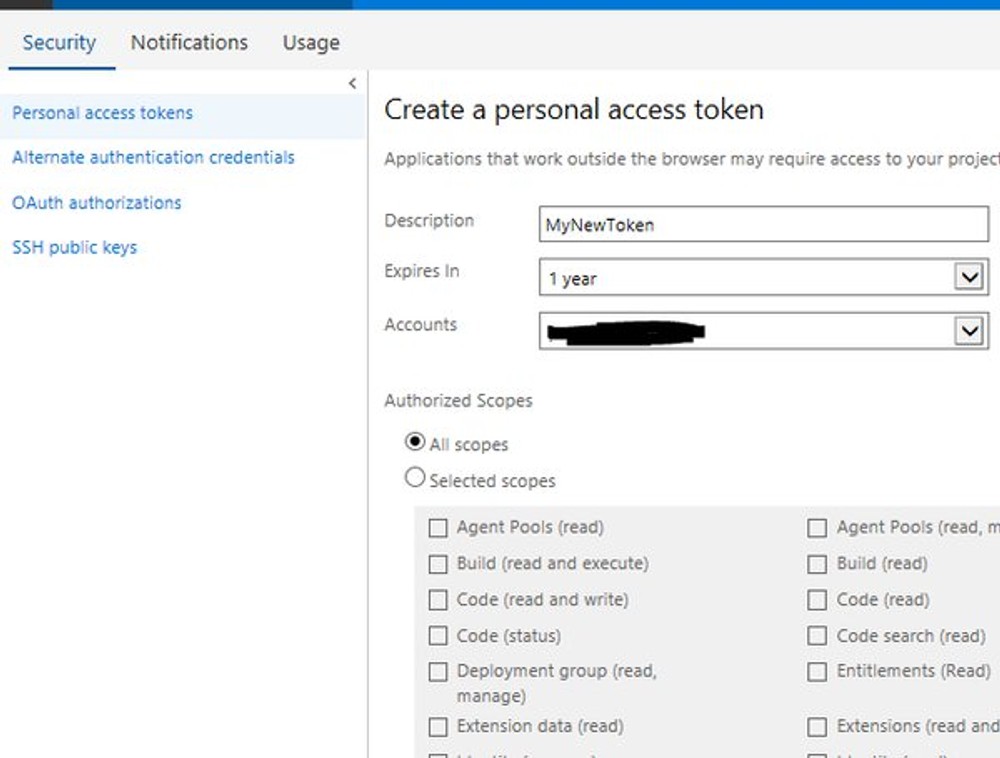Enable the Code search (read) scope
Viewport: 1000px width, 758px height.
817,635
